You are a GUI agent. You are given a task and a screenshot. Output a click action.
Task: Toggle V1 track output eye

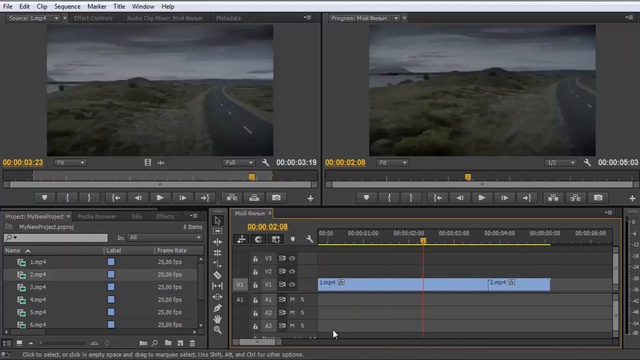click(x=292, y=284)
